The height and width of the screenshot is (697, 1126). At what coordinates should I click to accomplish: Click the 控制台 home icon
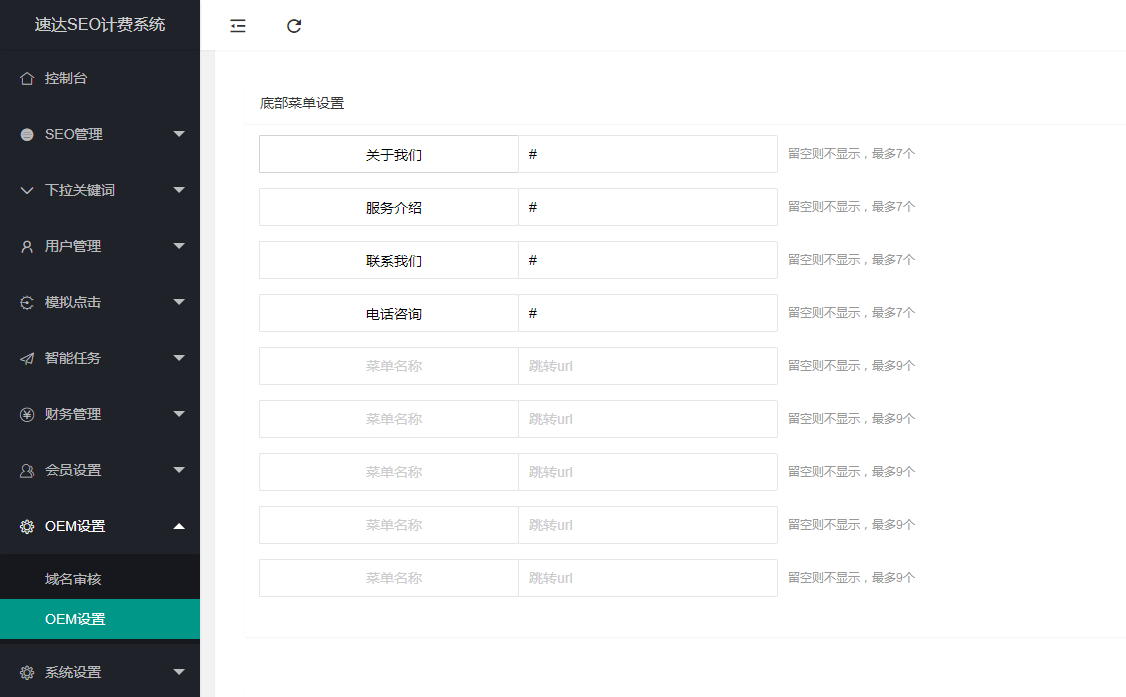27,78
